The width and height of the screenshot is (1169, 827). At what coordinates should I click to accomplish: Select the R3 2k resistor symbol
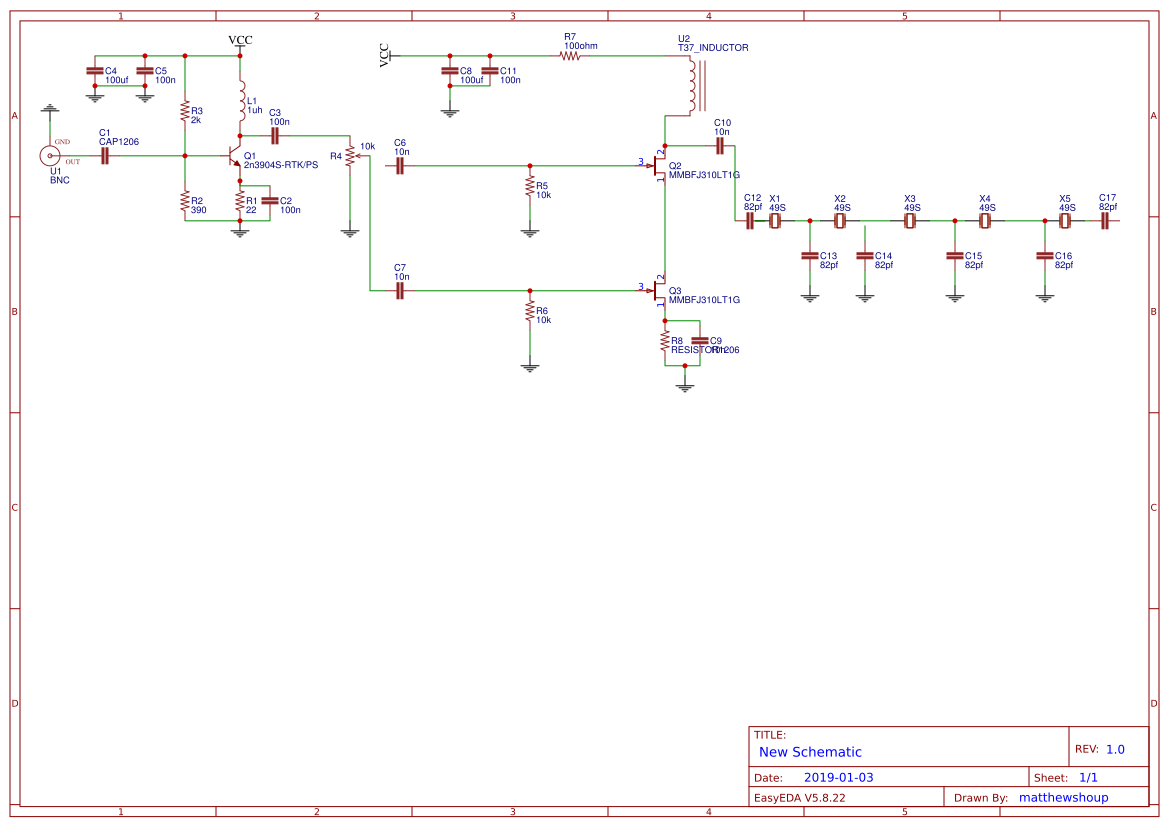pyautogui.click(x=185, y=113)
